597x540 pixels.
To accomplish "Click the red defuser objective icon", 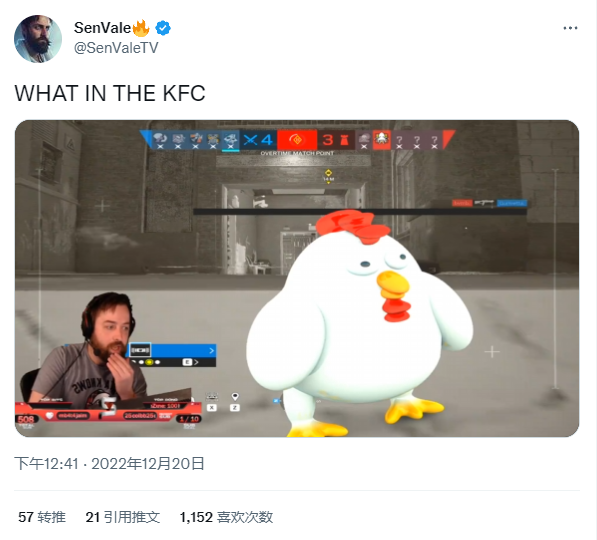I will [x=297, y=140].
